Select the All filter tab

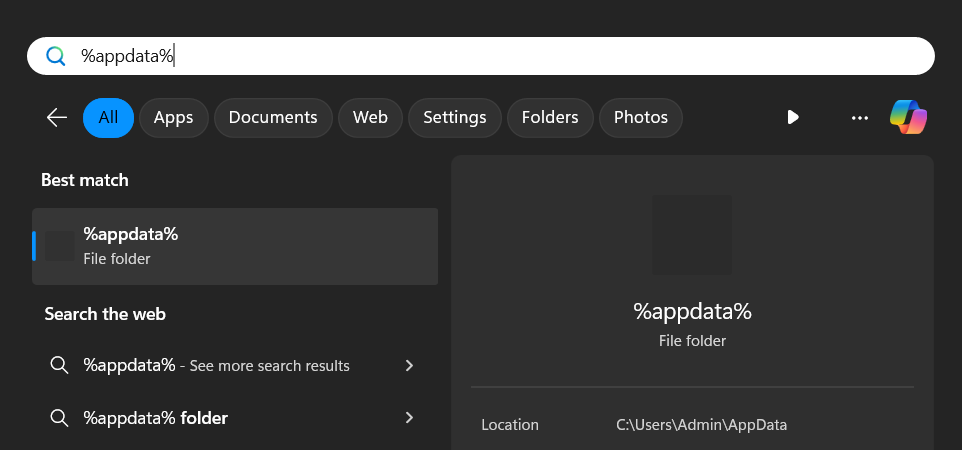pyautogui.click(x=109, y=117)
